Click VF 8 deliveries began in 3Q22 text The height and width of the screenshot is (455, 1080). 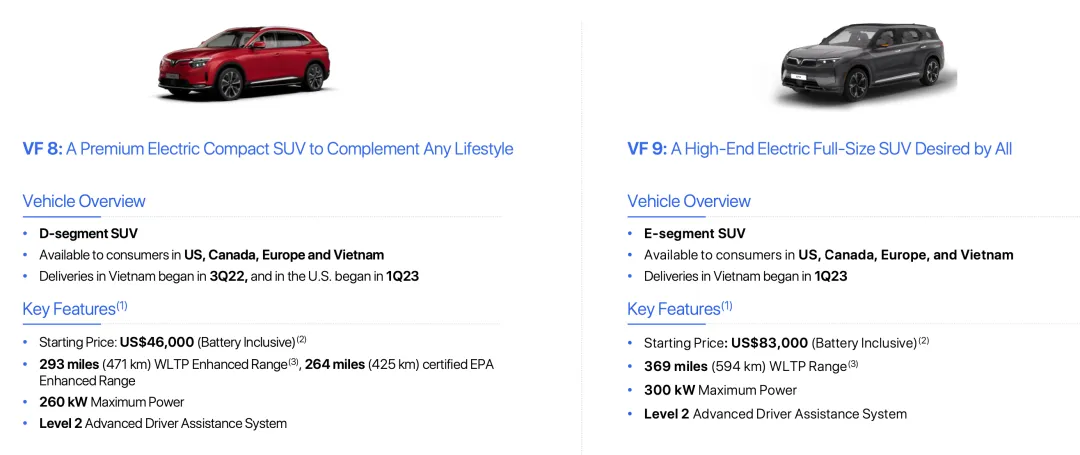pyautogui.click(x=227, y=276)
